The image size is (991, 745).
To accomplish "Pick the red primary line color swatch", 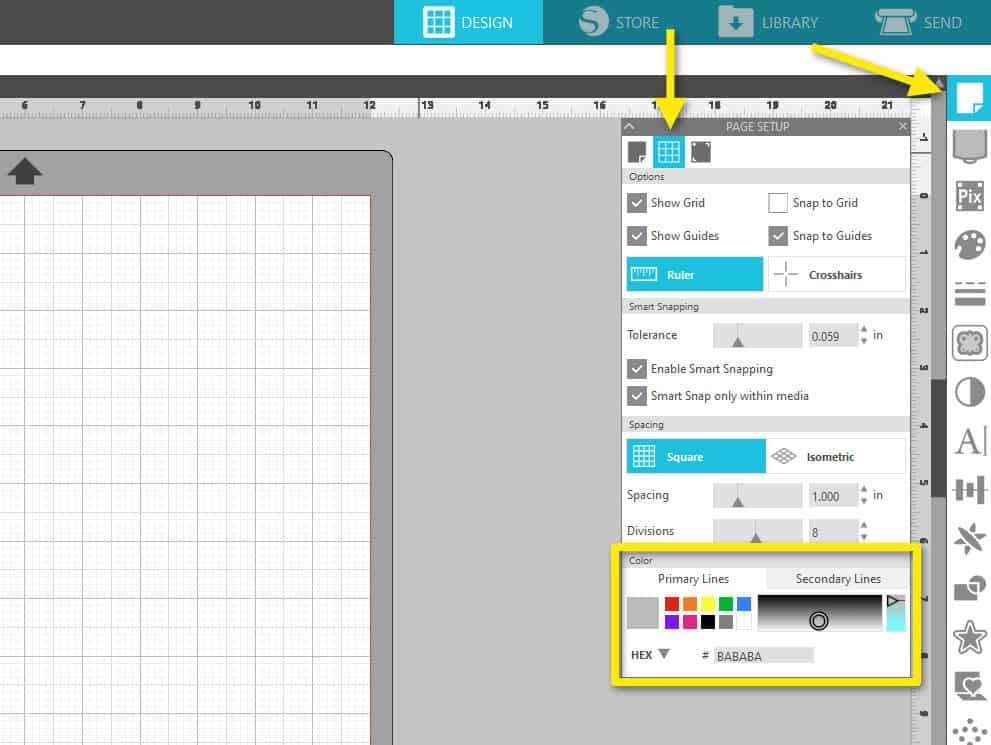I will tap(672, 603).
